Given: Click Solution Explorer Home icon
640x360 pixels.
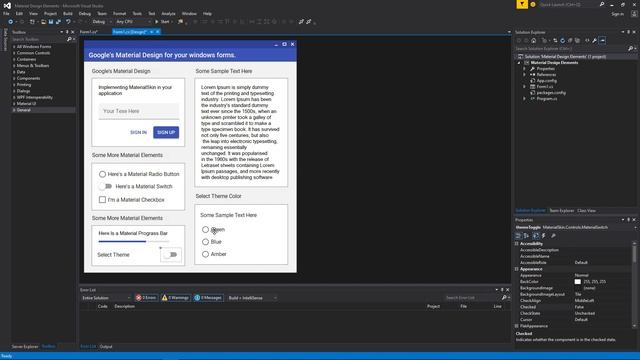Looking at the screenshot, I should point(533,40).
